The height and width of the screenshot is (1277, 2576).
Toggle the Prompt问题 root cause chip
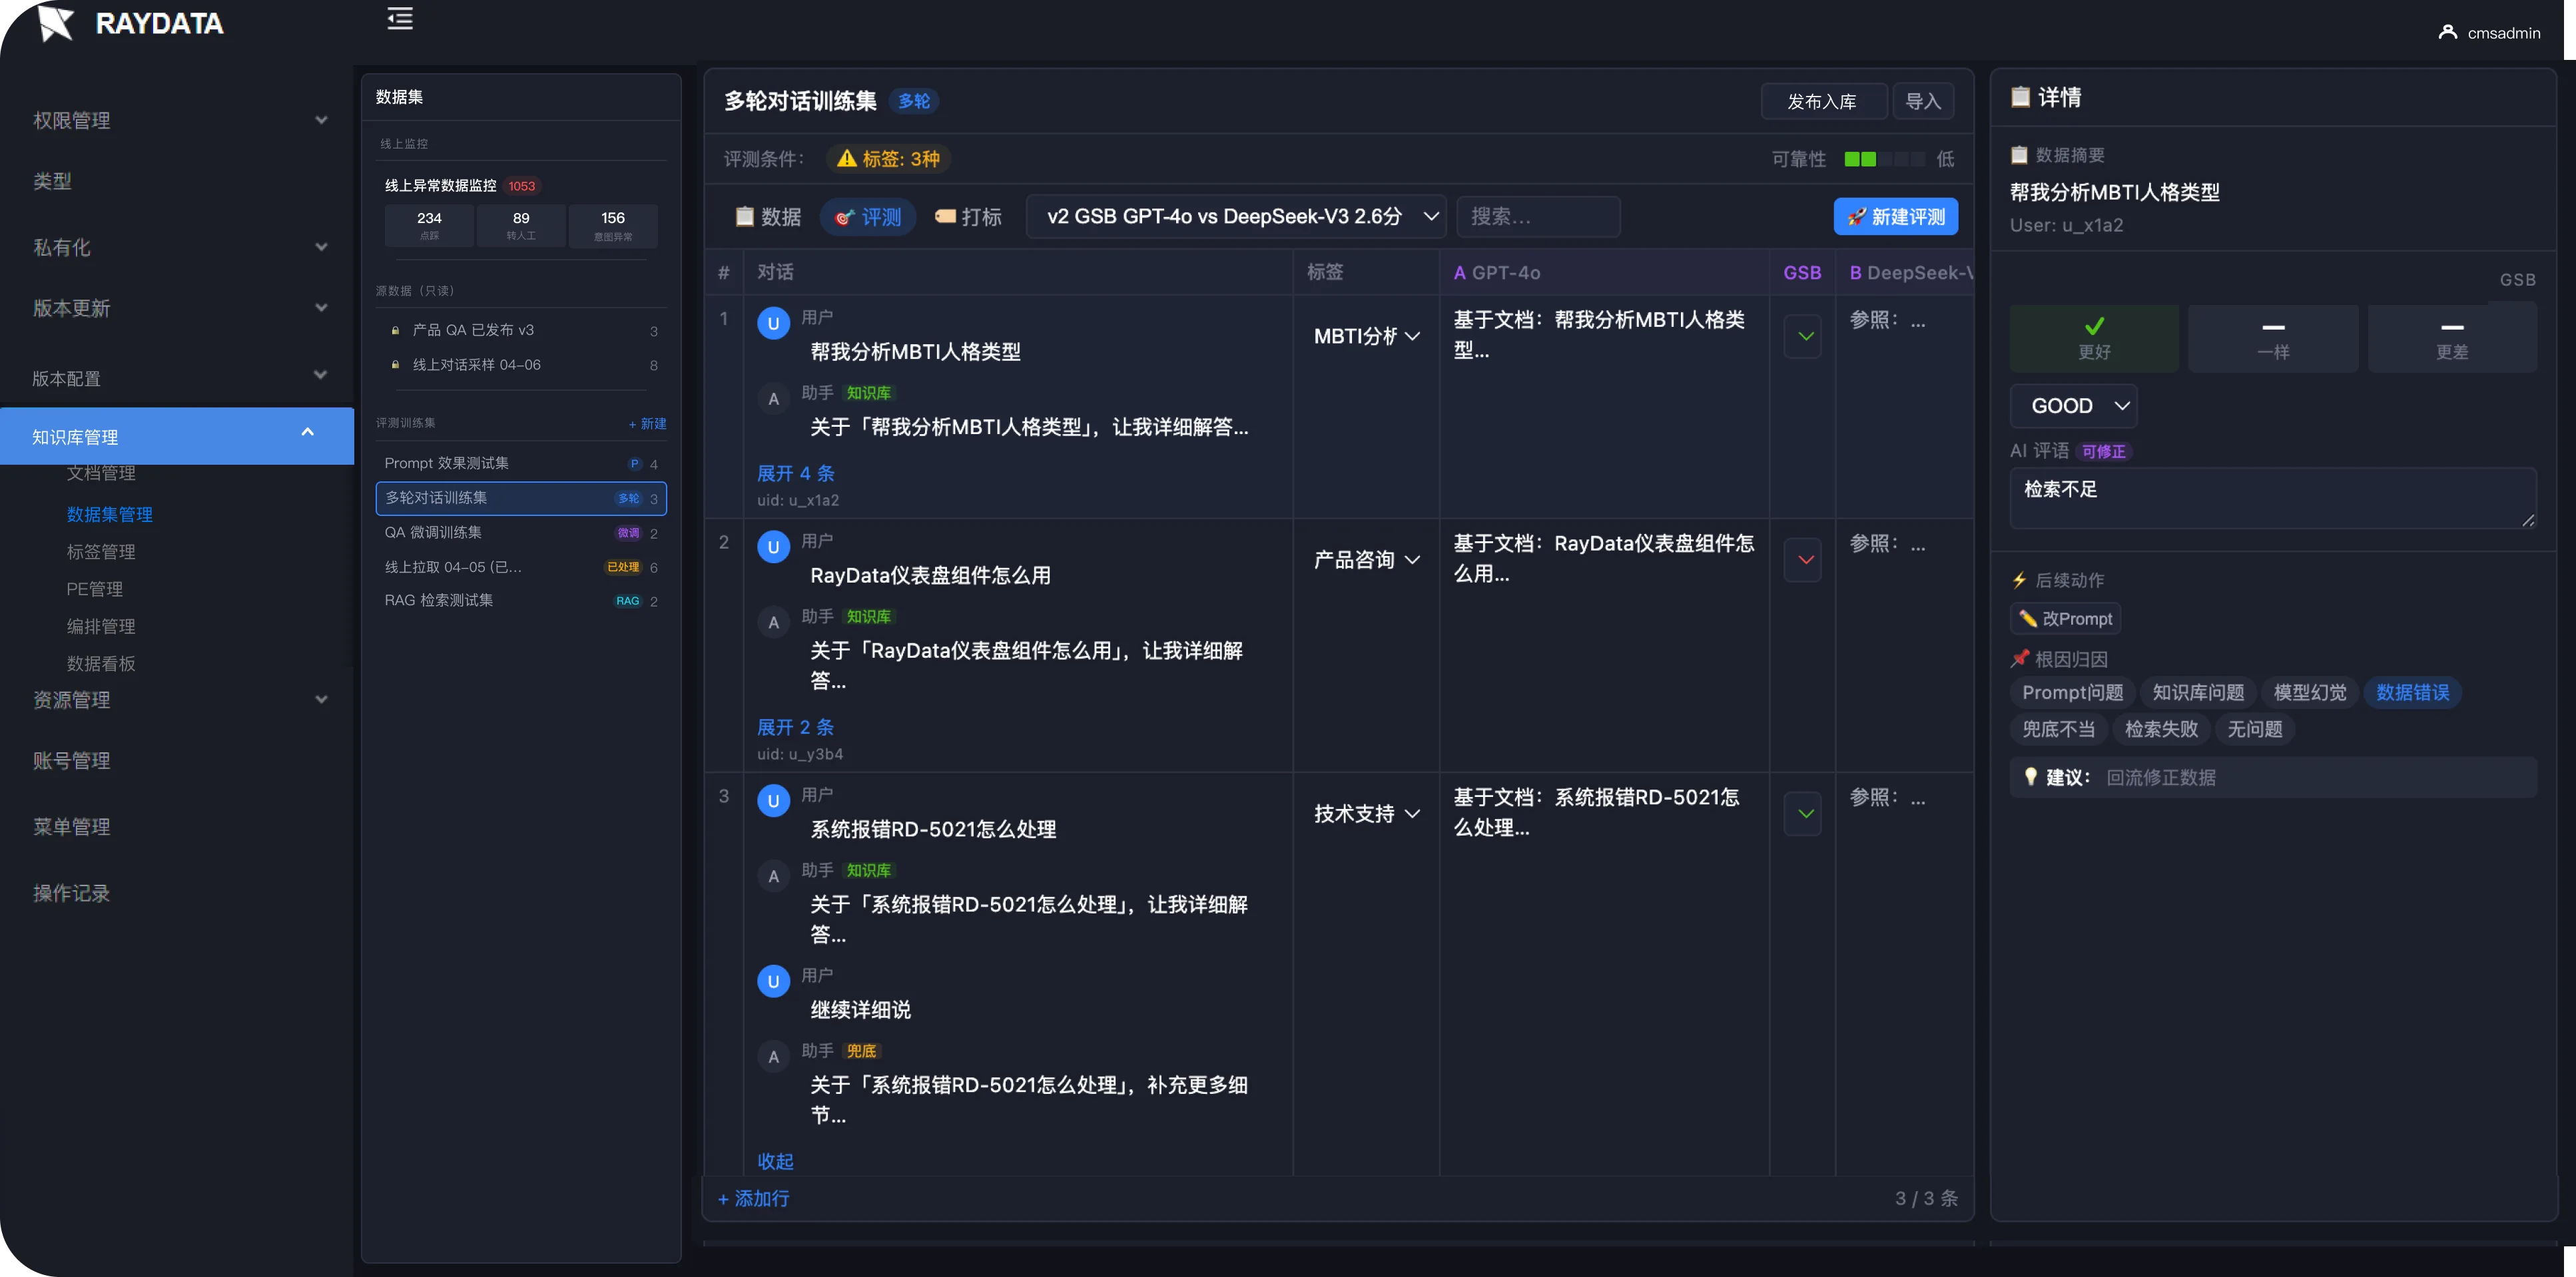coord(2072,692)
